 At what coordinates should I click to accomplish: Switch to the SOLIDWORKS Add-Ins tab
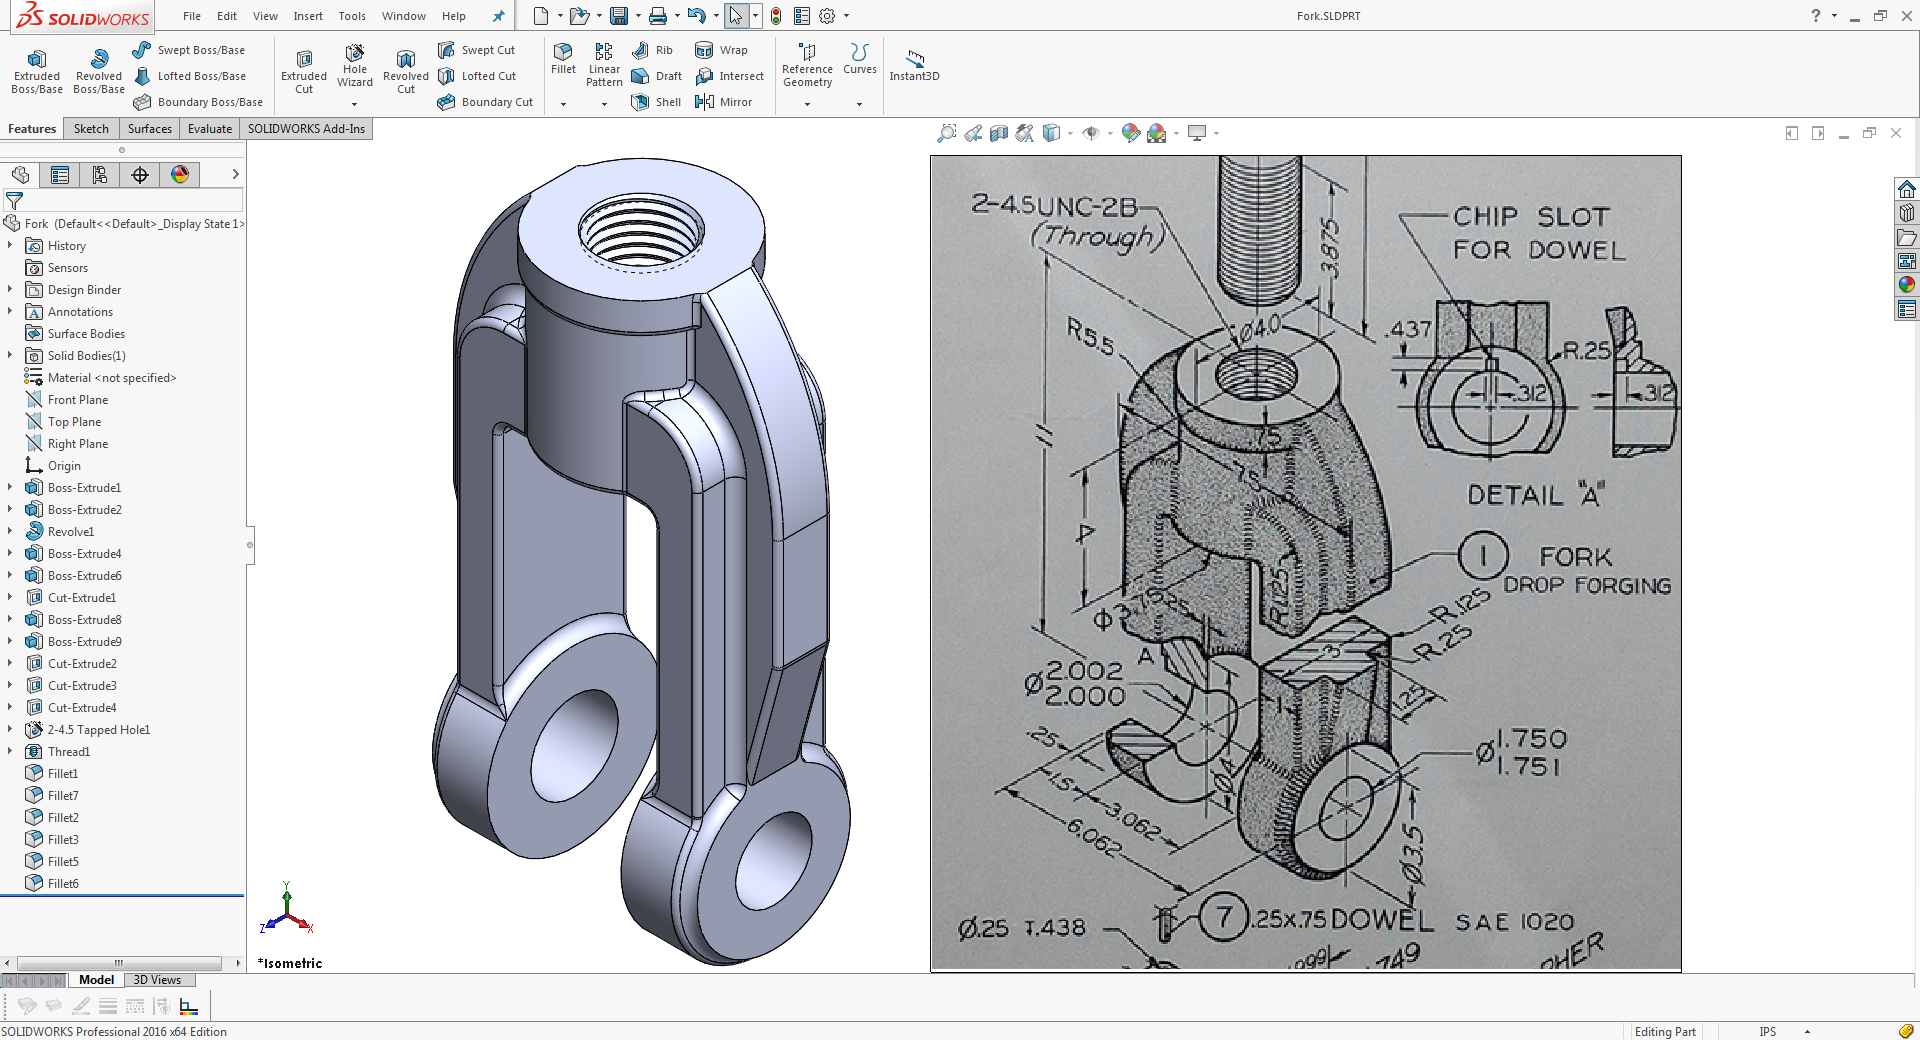[306, 129]
